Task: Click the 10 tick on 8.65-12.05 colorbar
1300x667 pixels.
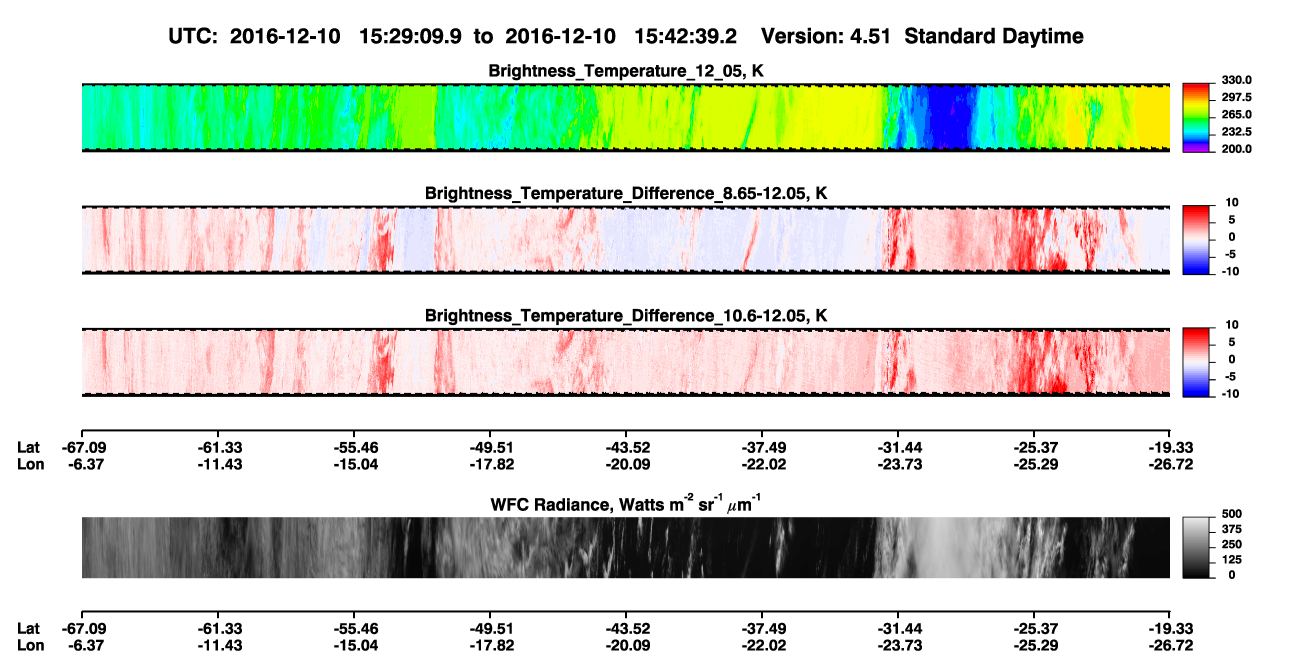Action: click(x=1233, y=202)
